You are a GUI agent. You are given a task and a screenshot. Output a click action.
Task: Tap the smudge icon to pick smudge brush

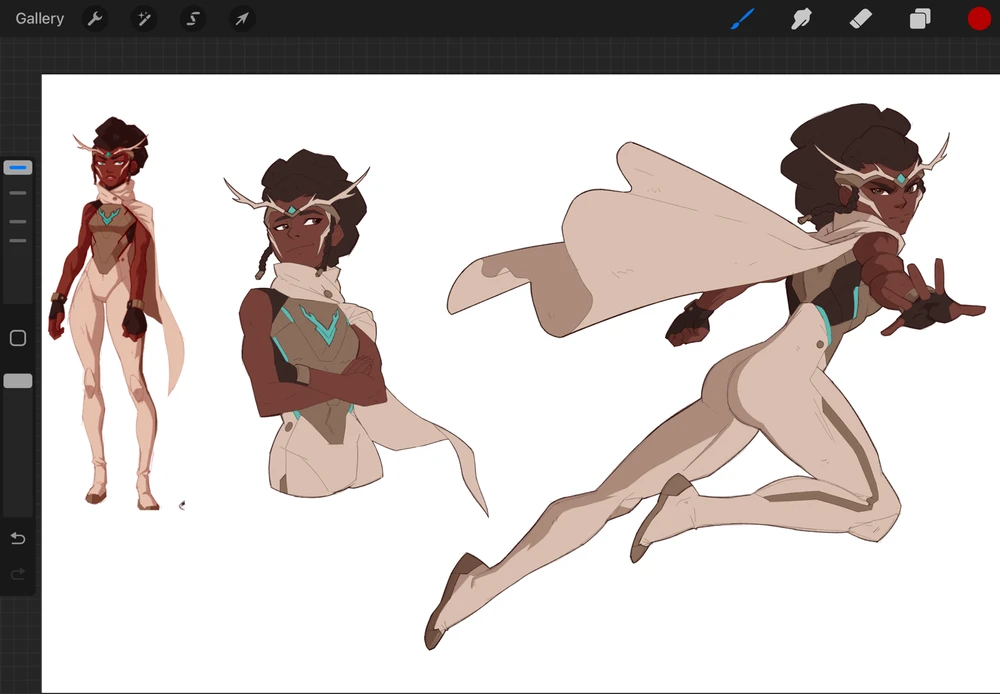coord(801,18)
